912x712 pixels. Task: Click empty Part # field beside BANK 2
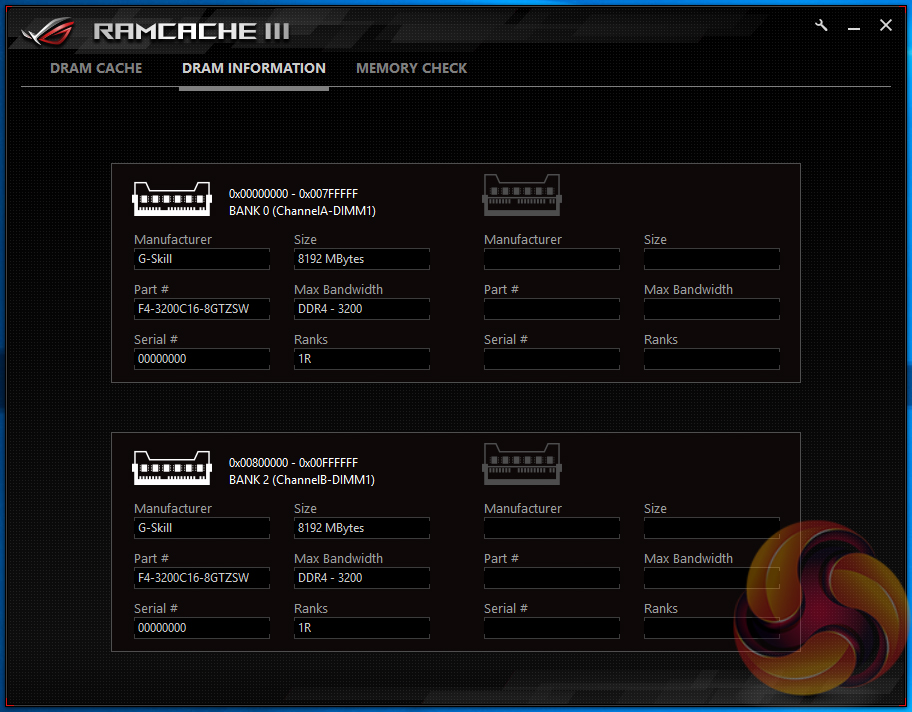[x=552, y=578]
